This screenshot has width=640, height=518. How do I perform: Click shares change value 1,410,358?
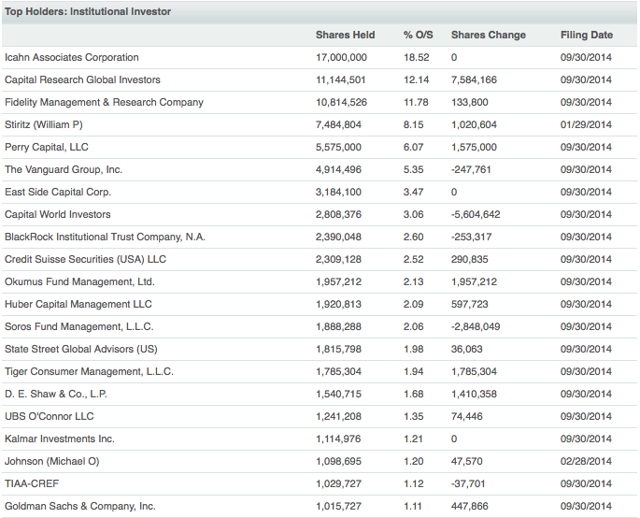point(474,394)
